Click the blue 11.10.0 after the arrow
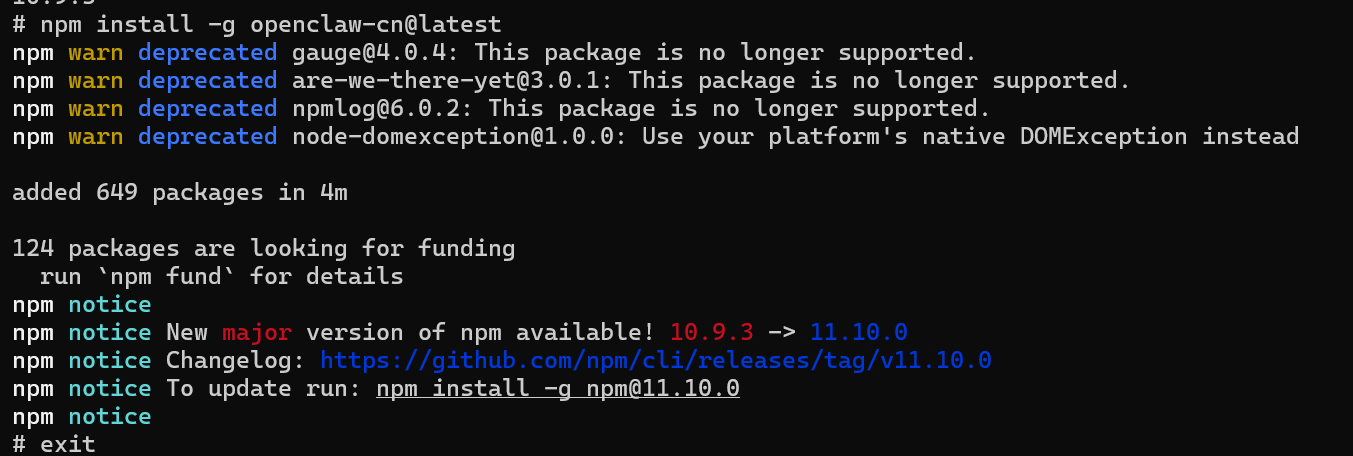 click(x=858, y=332)
